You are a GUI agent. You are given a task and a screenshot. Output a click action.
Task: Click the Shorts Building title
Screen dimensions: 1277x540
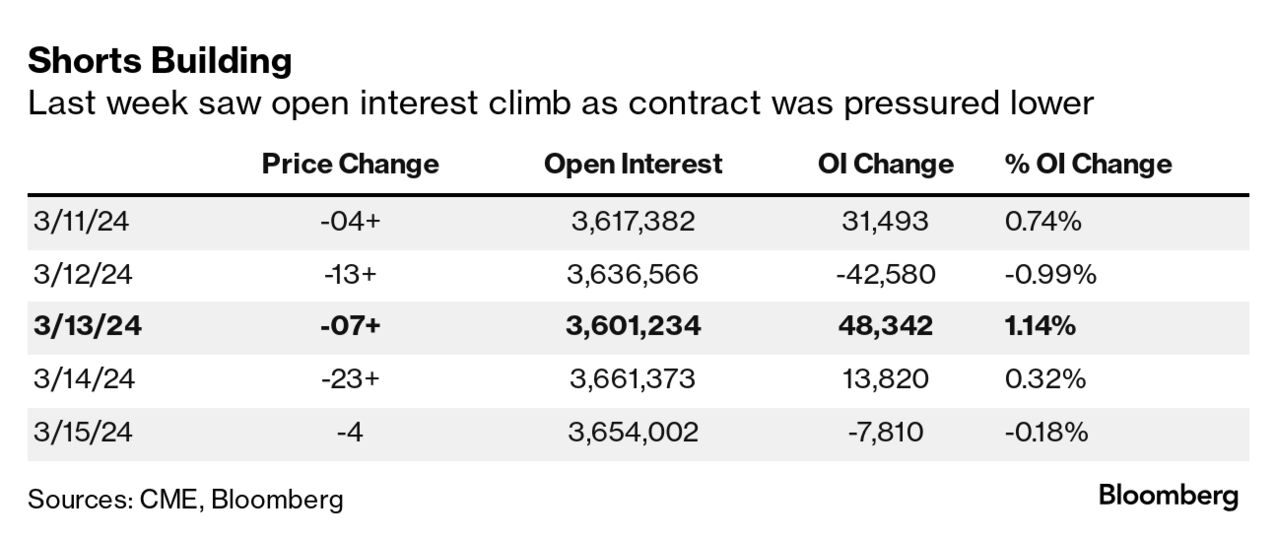click(x=160, y=62)
